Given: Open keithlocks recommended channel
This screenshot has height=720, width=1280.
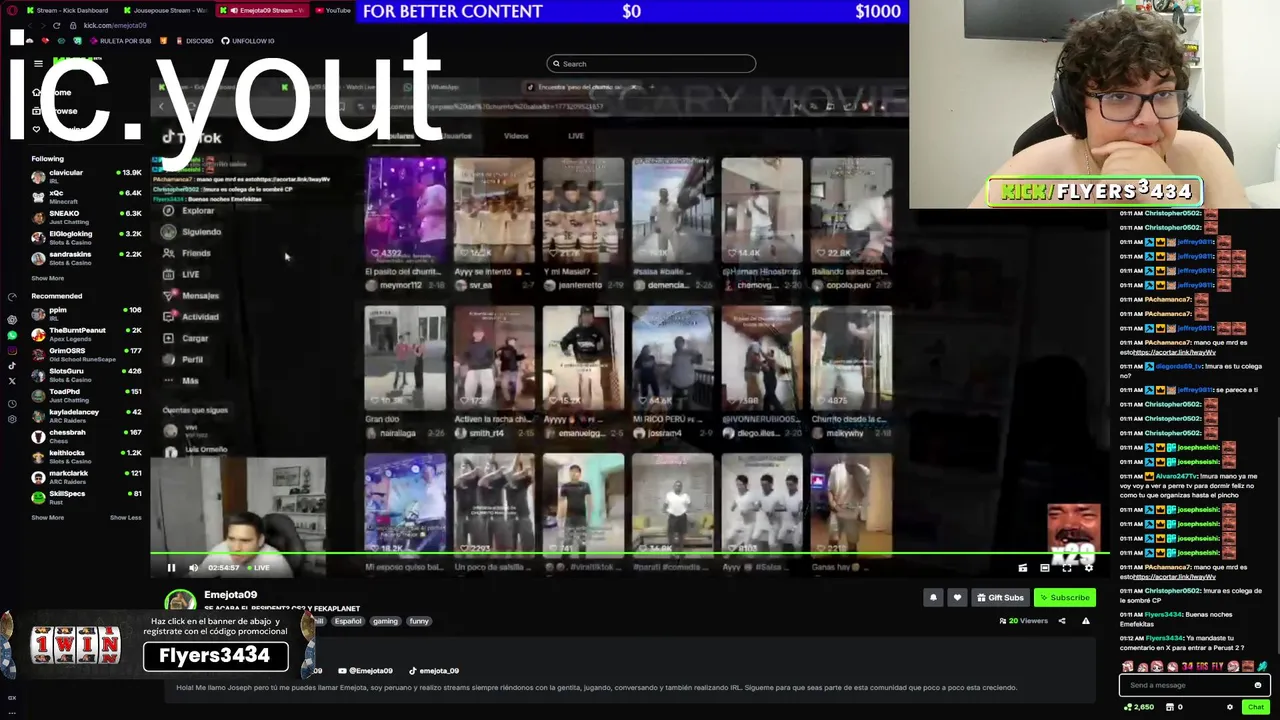Looking at the screenshot, I should (86, 456).
